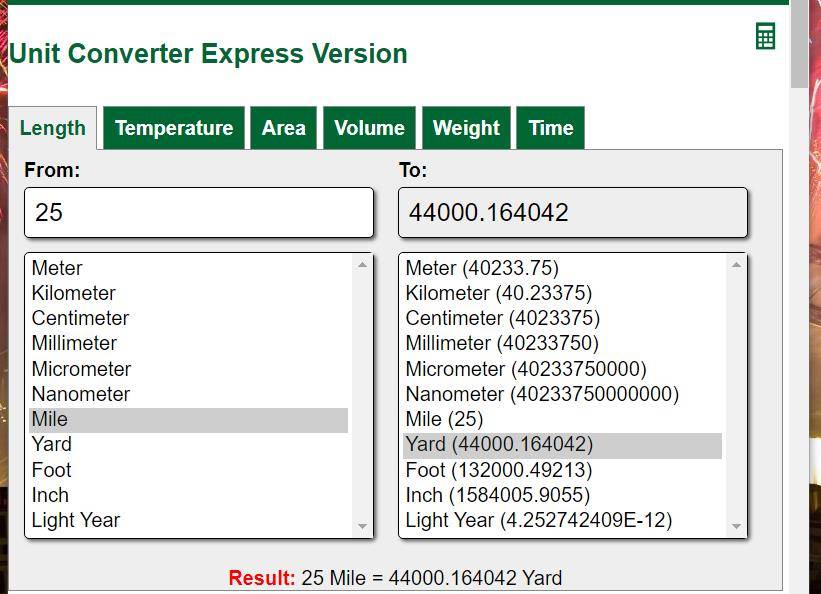Screen dimensions: 821x594
Task: Select the Time tab
Action: [550, 128]
